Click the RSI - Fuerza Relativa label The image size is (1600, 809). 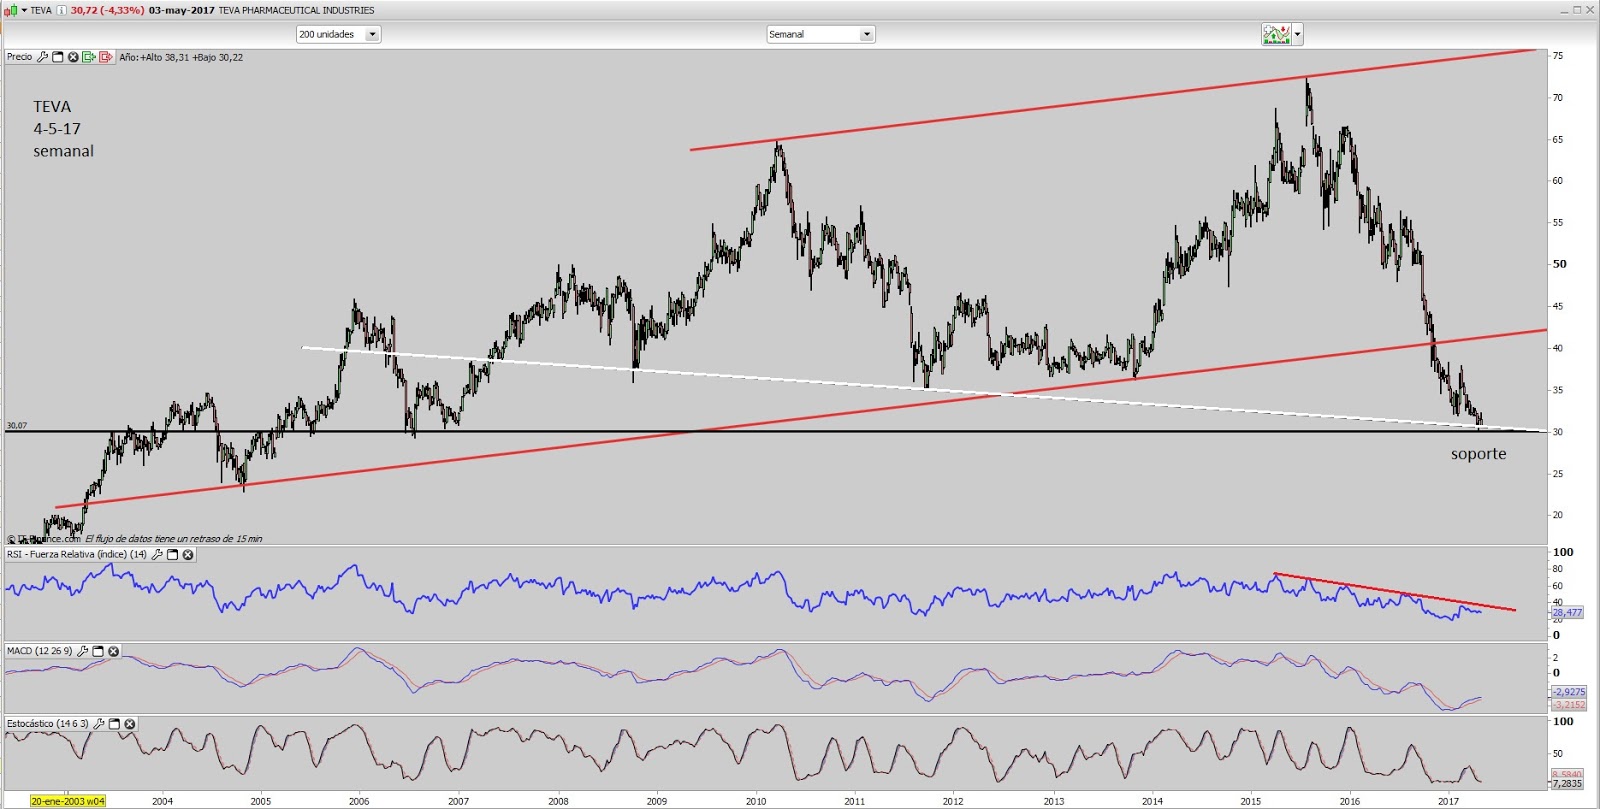pos(77,554)
